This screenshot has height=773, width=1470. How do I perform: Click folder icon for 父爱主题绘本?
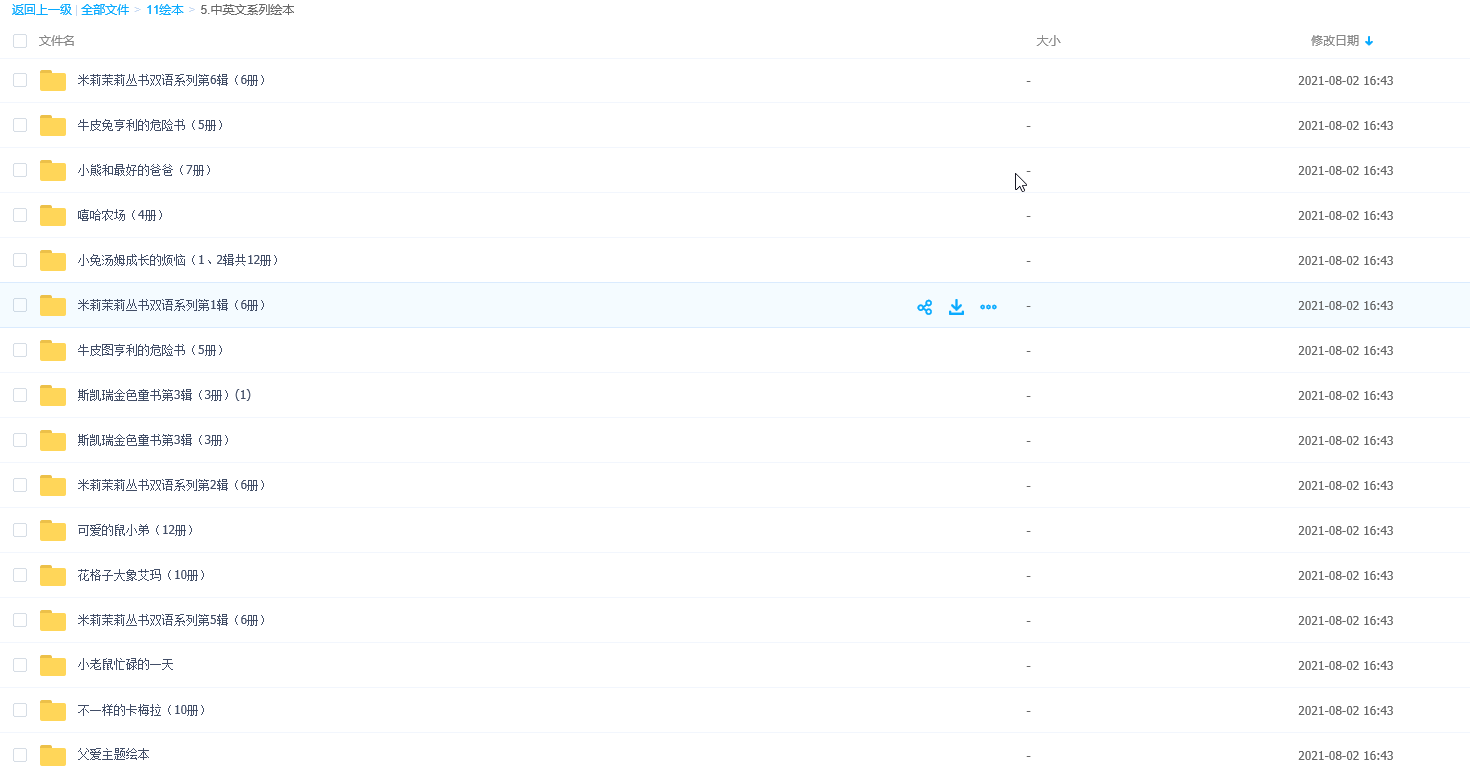[52, 755]
